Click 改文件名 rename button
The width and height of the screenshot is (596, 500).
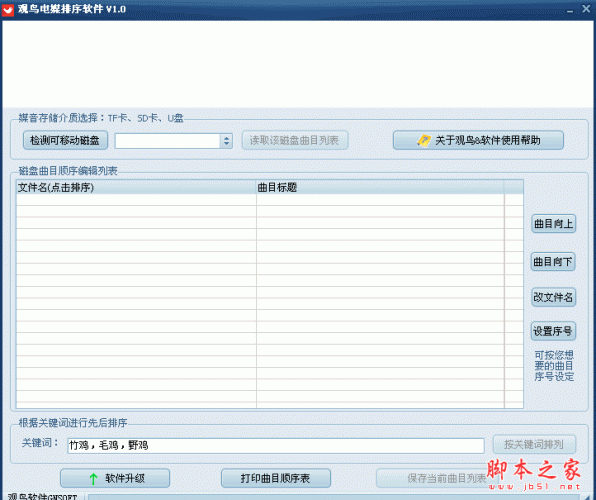(553, 297)
